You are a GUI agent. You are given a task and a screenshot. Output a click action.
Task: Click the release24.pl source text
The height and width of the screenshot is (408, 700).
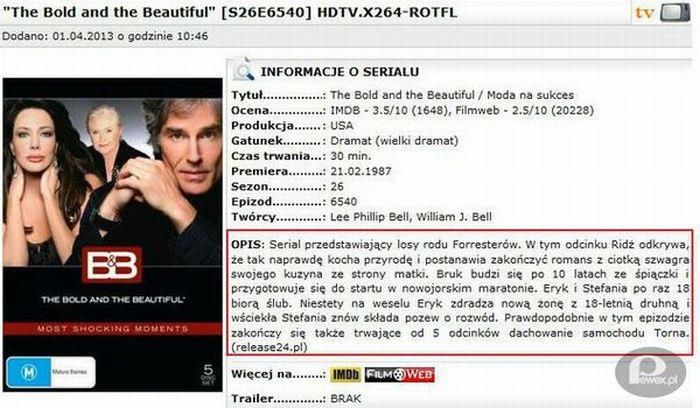[x=269, y=347]
